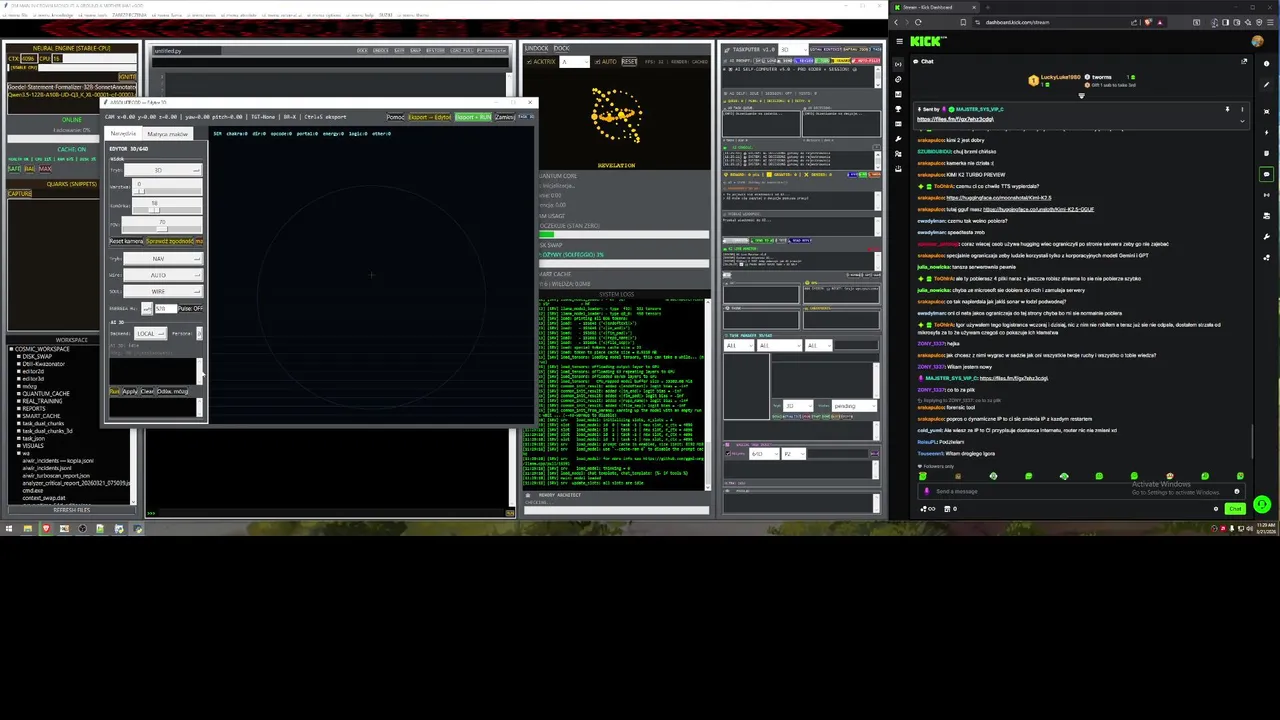The height and width of the screenshot is (720, 1280).
Task: Click the SAFE mode button
Action: coord(14,169)
